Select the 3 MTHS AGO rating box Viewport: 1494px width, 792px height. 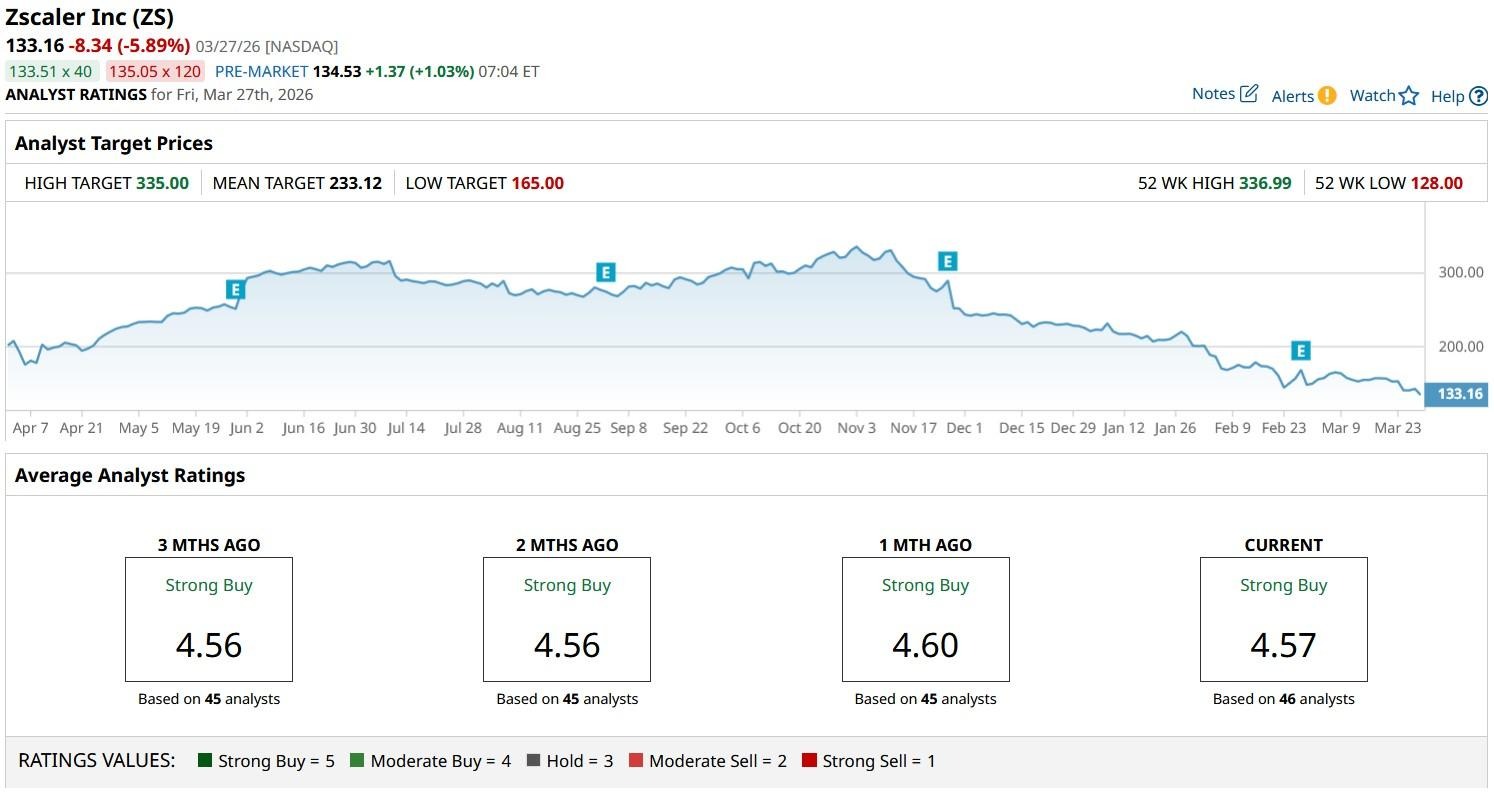209,620
